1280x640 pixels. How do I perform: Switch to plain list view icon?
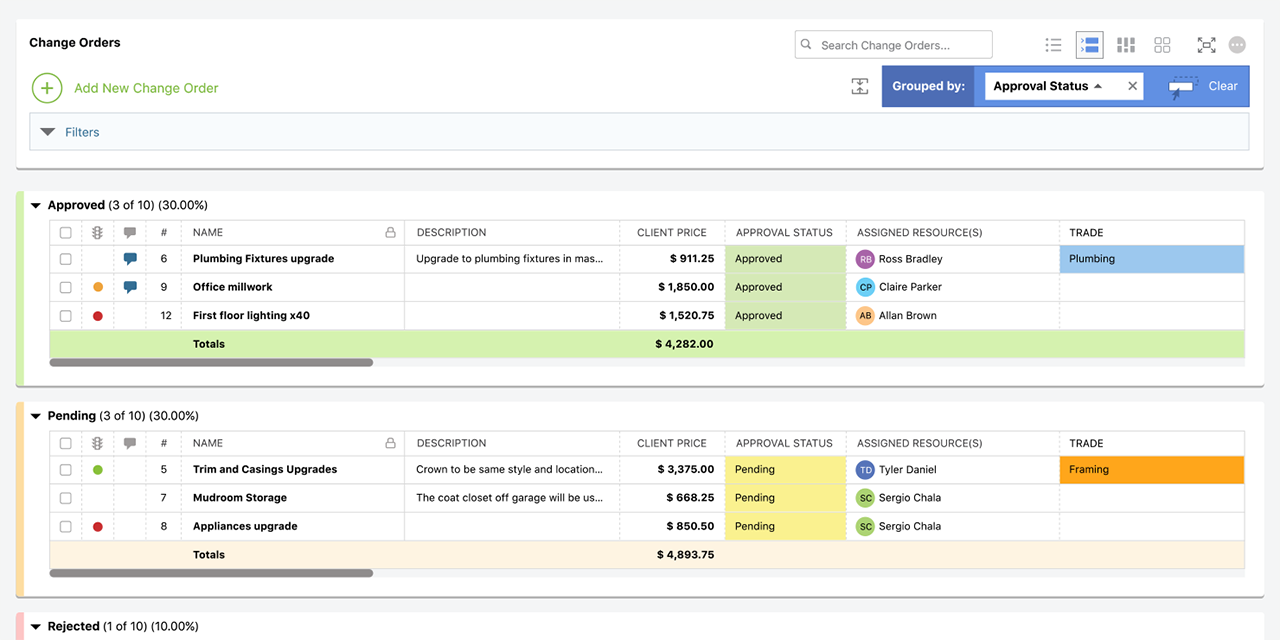(x=1053, y=45)
